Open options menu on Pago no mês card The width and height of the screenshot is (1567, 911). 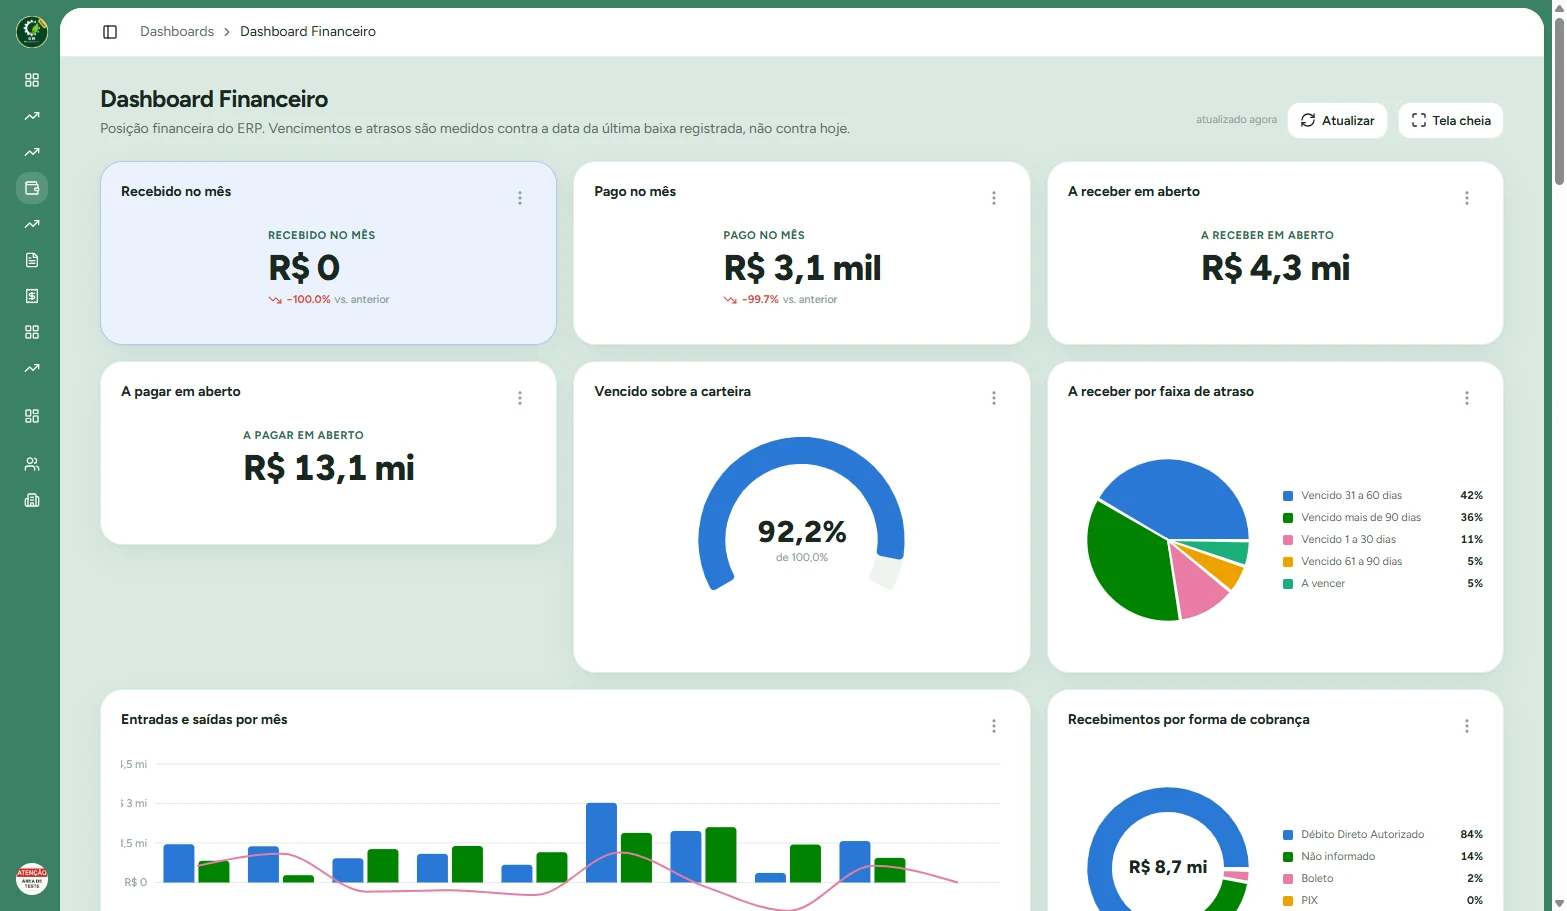click(x=994, y=198)
